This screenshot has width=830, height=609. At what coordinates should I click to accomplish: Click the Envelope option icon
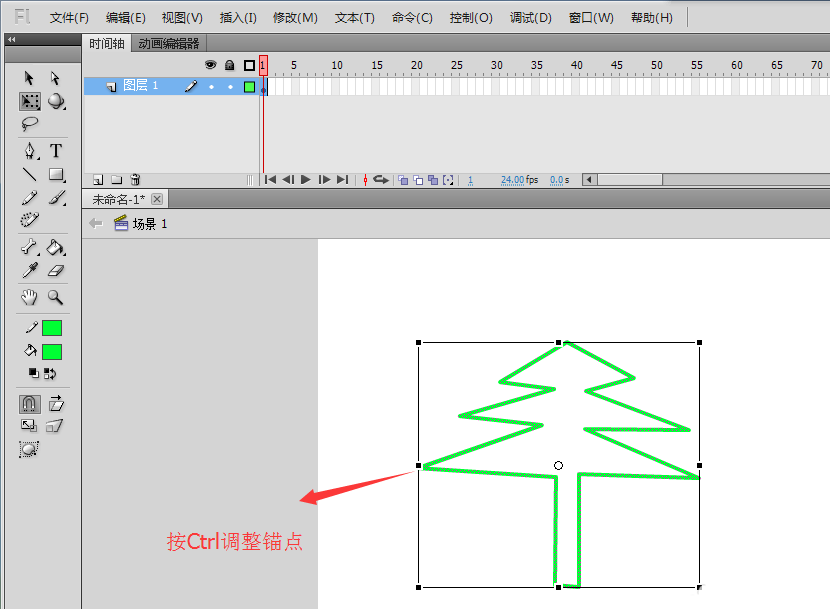(29, 450)
